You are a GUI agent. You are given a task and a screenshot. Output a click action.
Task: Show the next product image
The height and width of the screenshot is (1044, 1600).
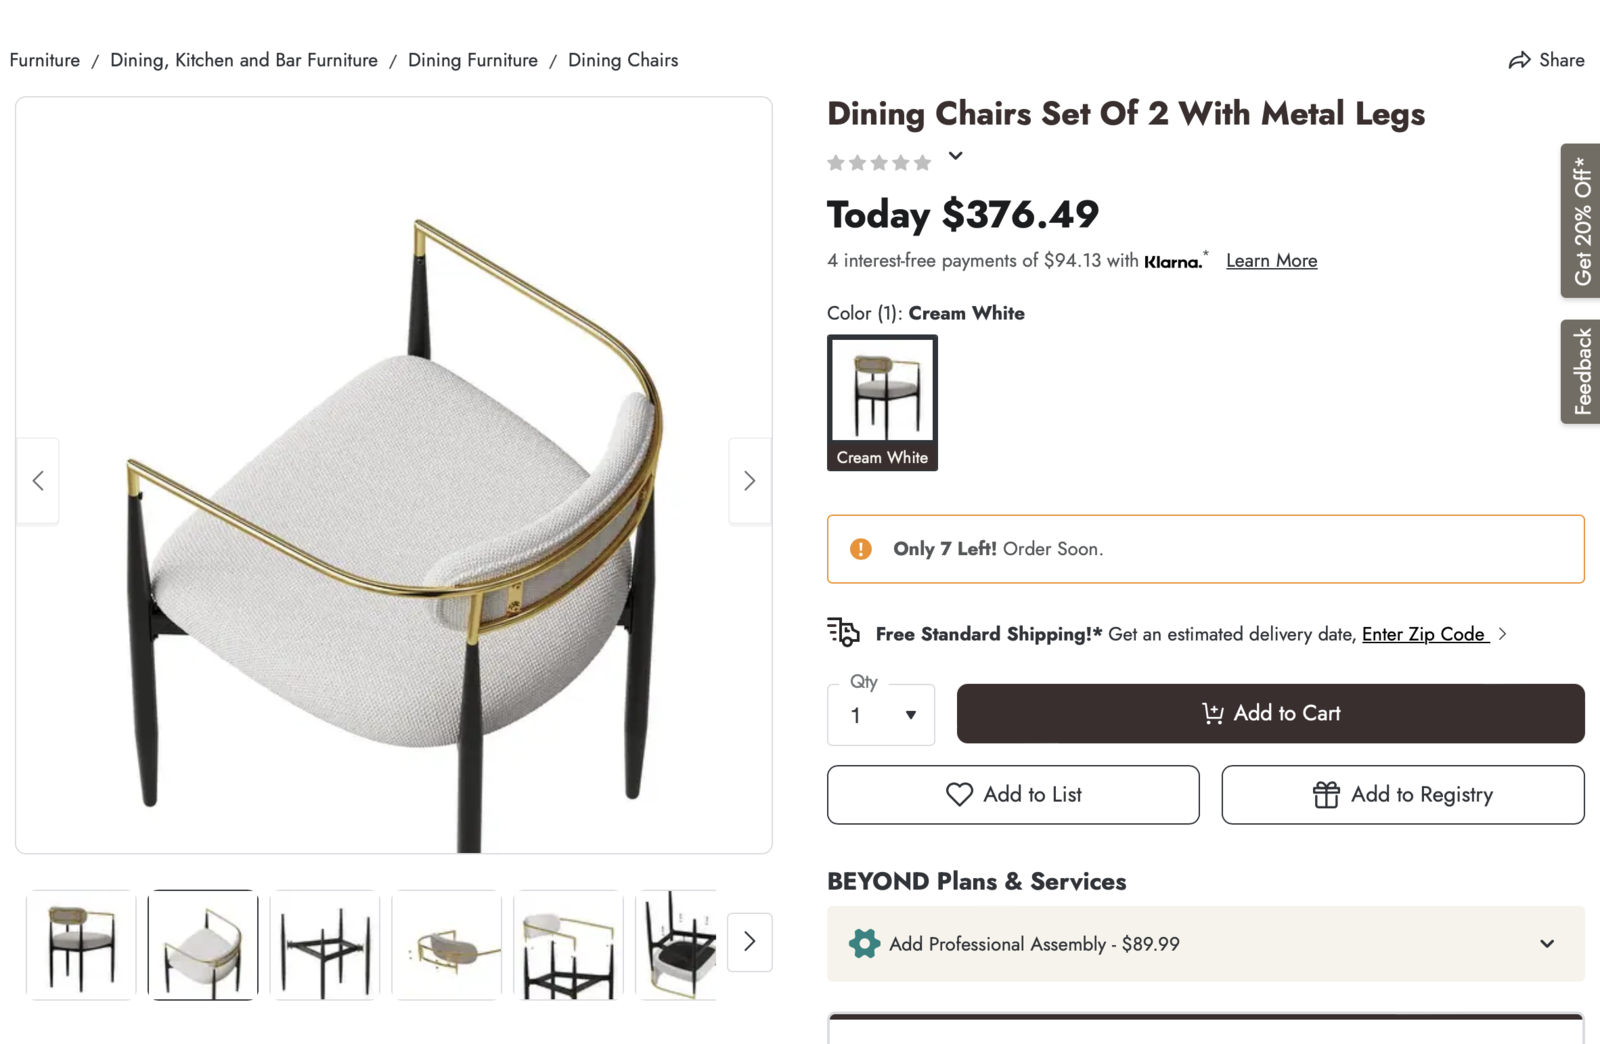pyautogui.click(x=749, y=481)
